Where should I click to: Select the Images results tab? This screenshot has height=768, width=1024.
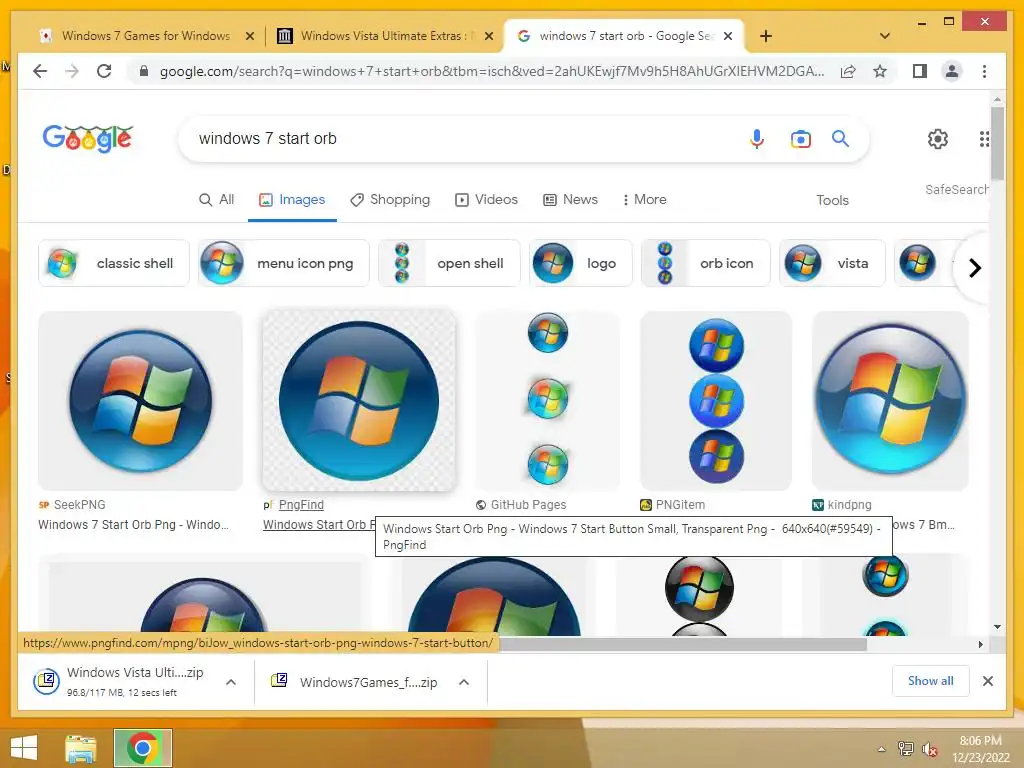click(x=292, y=199)
